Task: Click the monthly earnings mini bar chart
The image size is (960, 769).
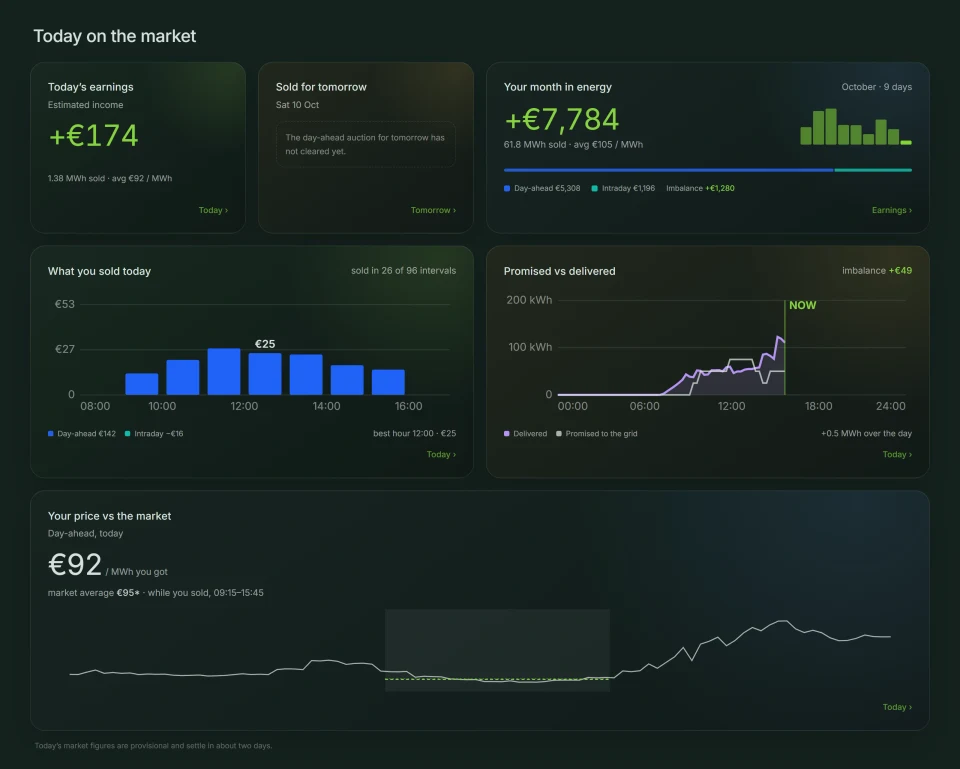Action: [x=856, y=127]
